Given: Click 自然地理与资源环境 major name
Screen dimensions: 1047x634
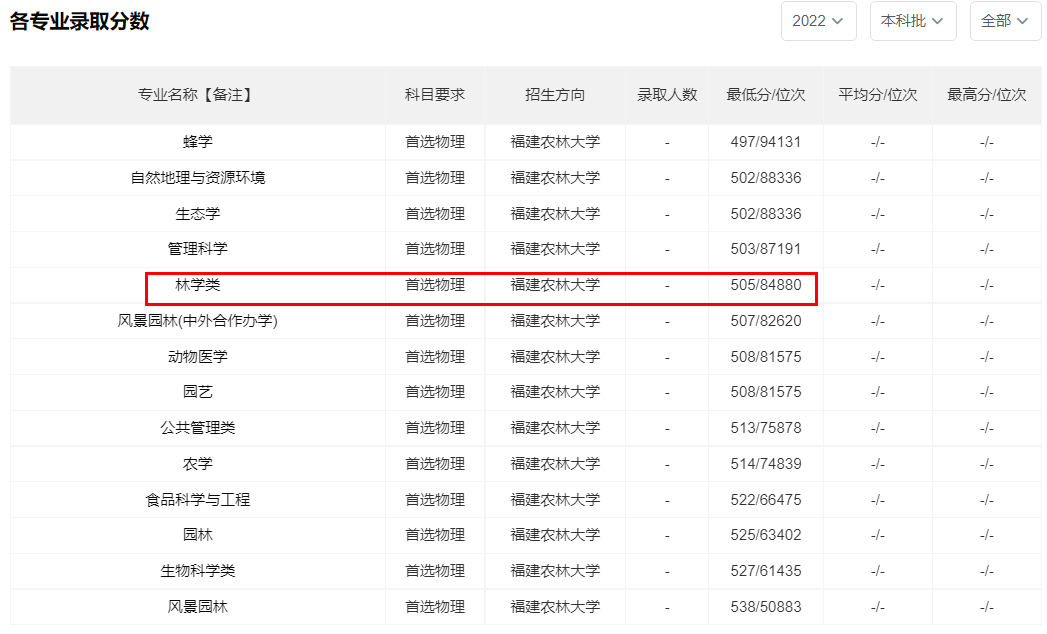Looking at the screenshot, I should coord(197,178).
